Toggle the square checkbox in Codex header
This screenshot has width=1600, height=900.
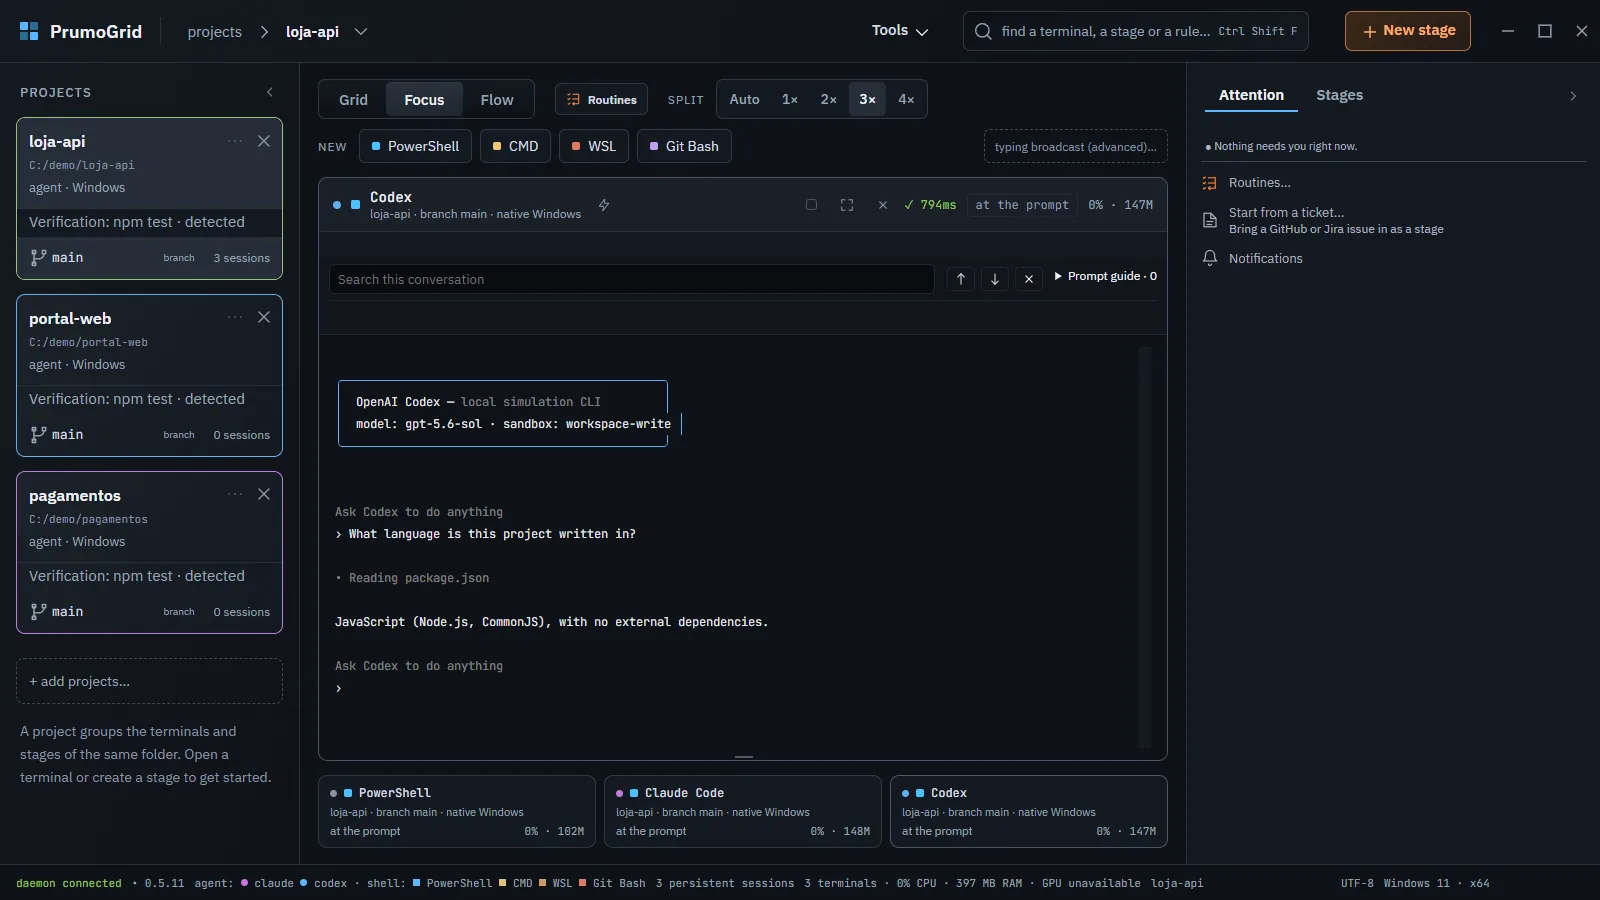[x=811, y=205]
